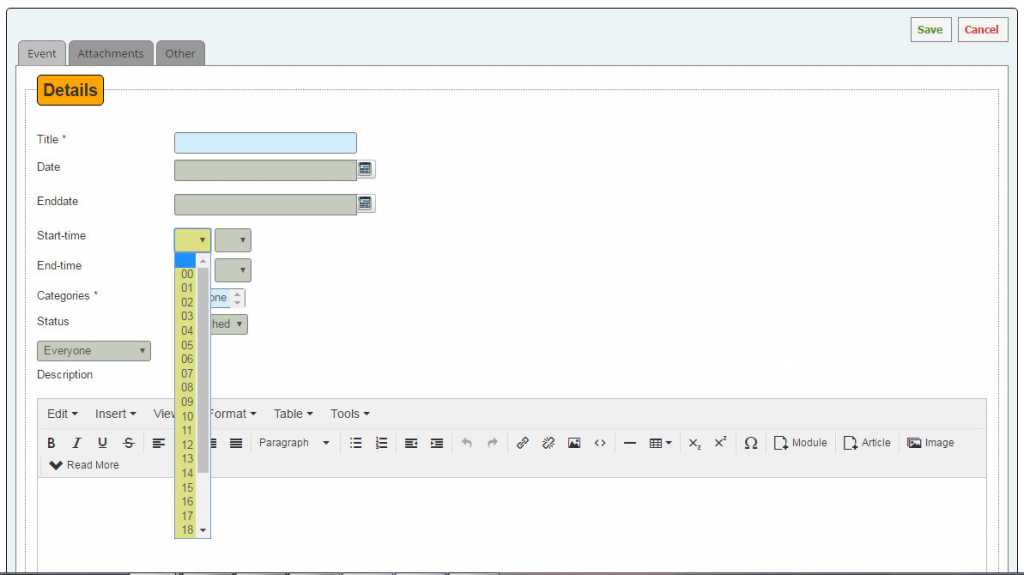Screen dimensions: 1024x575
Task: Click the Cancel button
Action: coord(981,30)
